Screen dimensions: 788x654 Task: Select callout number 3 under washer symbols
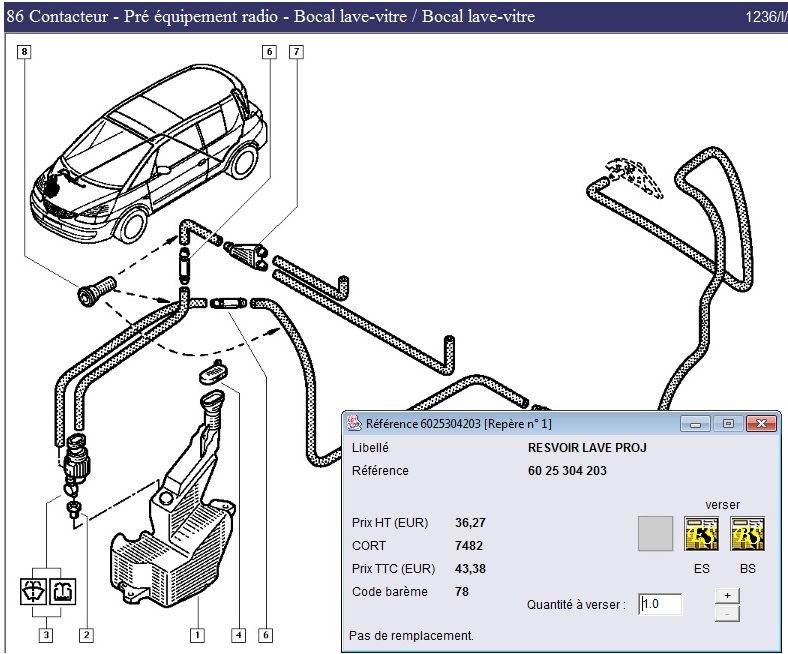pos(46,634)
